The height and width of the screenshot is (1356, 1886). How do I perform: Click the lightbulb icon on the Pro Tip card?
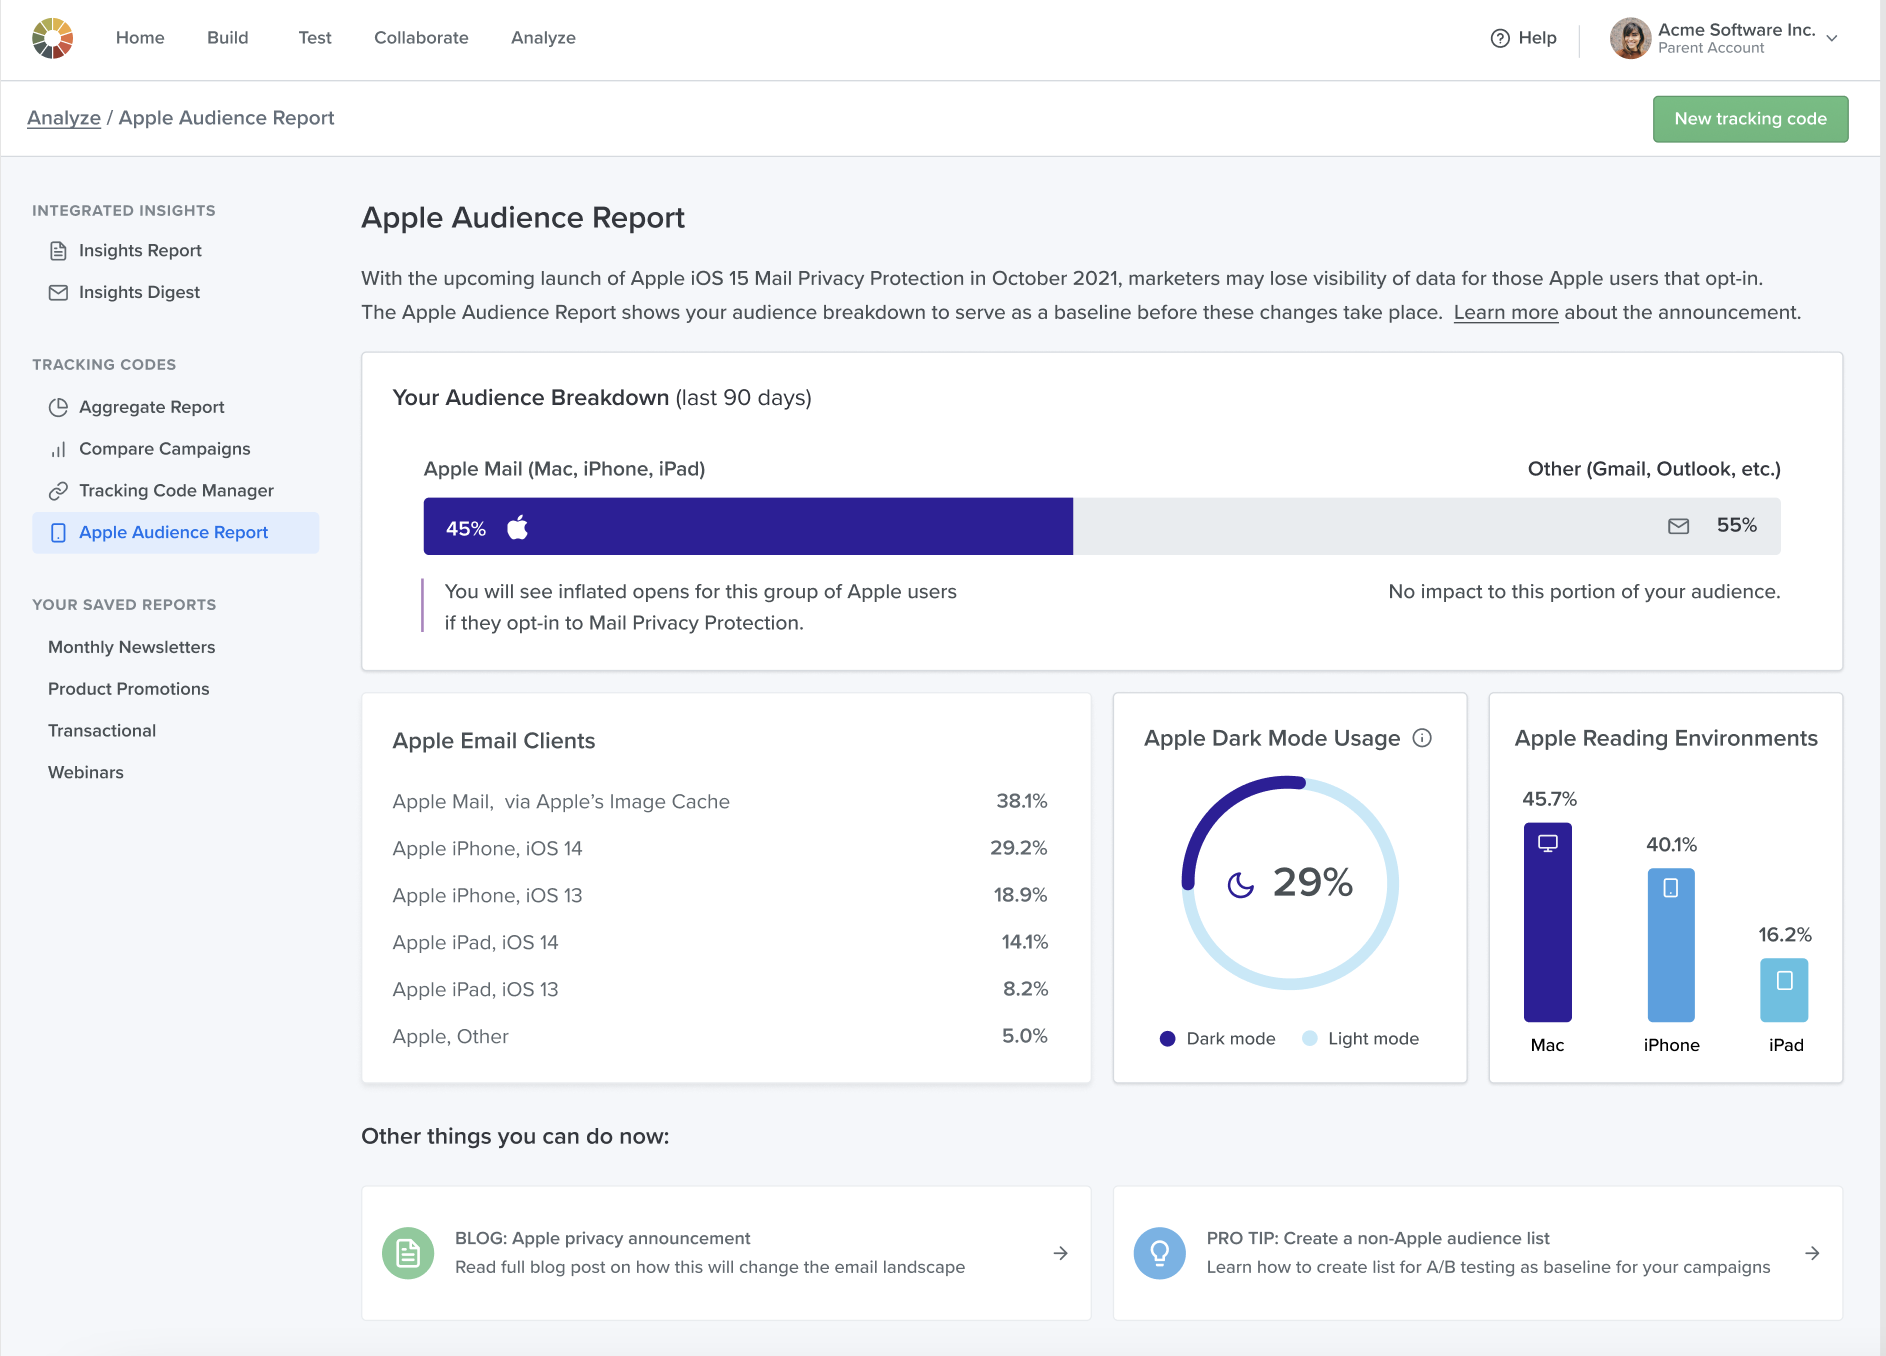[x=1160, y=1252]
